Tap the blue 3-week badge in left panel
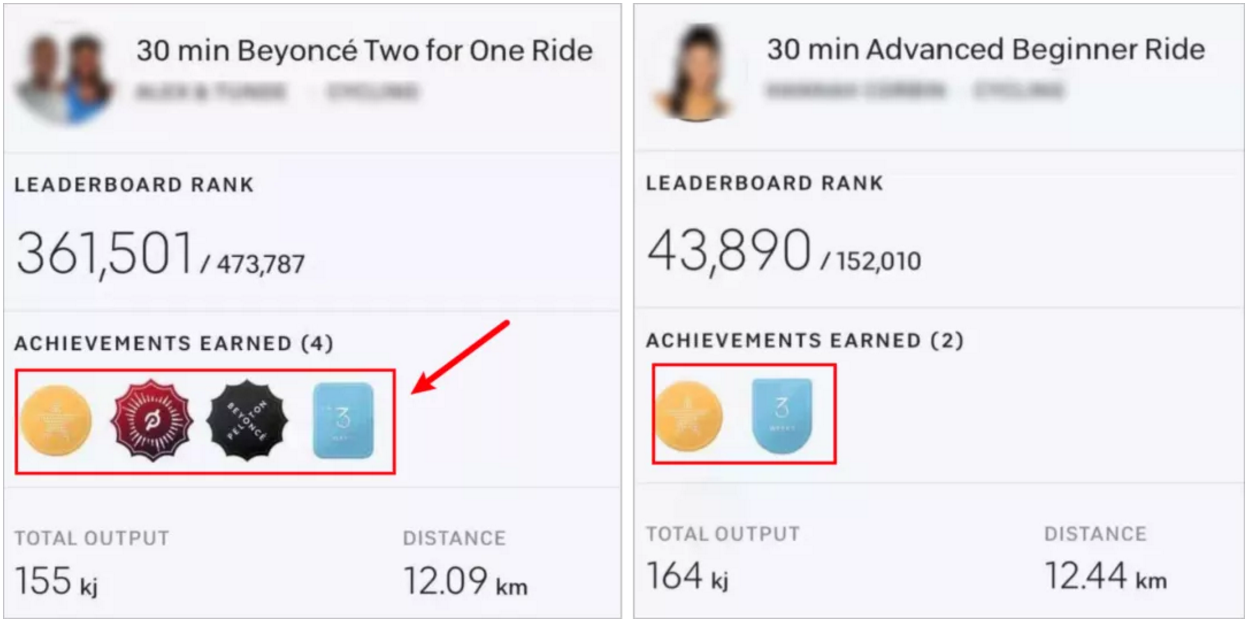The width and height of the screenshot is (1251, 625). [x=343, y=420]
